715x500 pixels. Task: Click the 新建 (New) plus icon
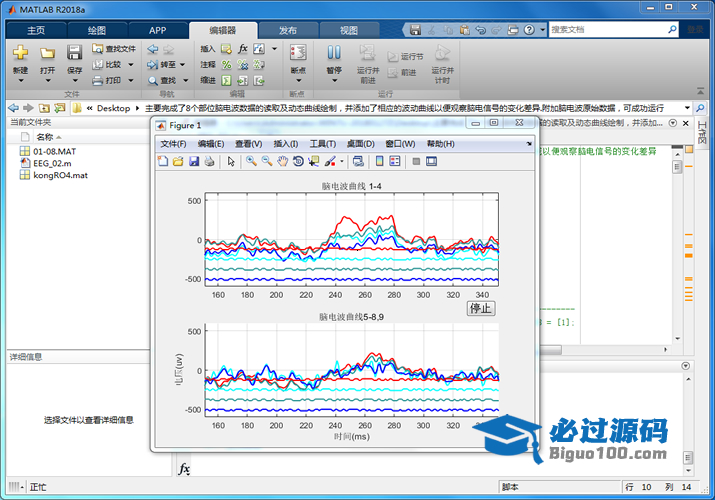pyautogui.click(x=20, y=53)
